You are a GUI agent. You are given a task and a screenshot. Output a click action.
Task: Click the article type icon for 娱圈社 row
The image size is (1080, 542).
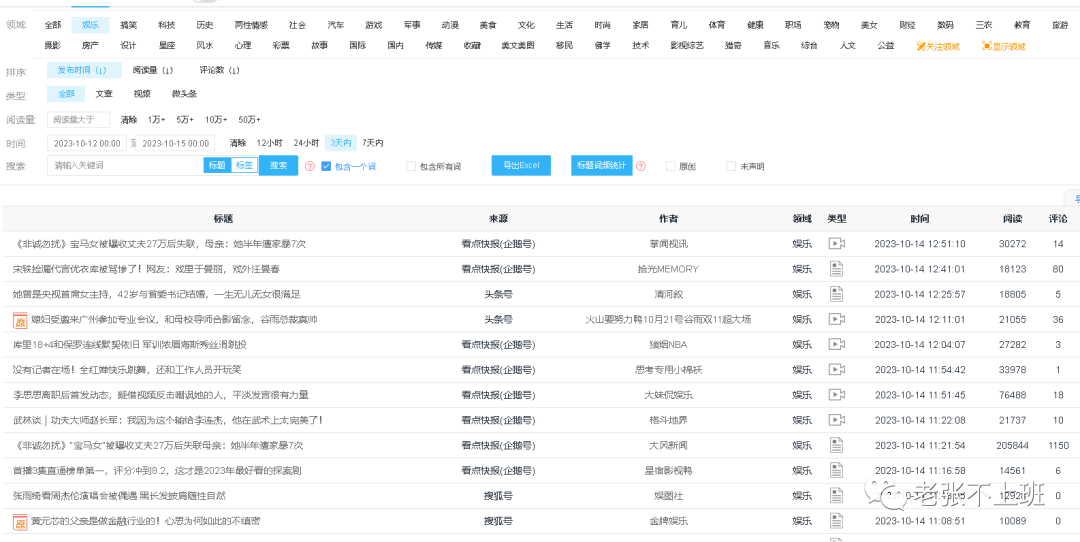pyautogui.click(x=836, y=496)
